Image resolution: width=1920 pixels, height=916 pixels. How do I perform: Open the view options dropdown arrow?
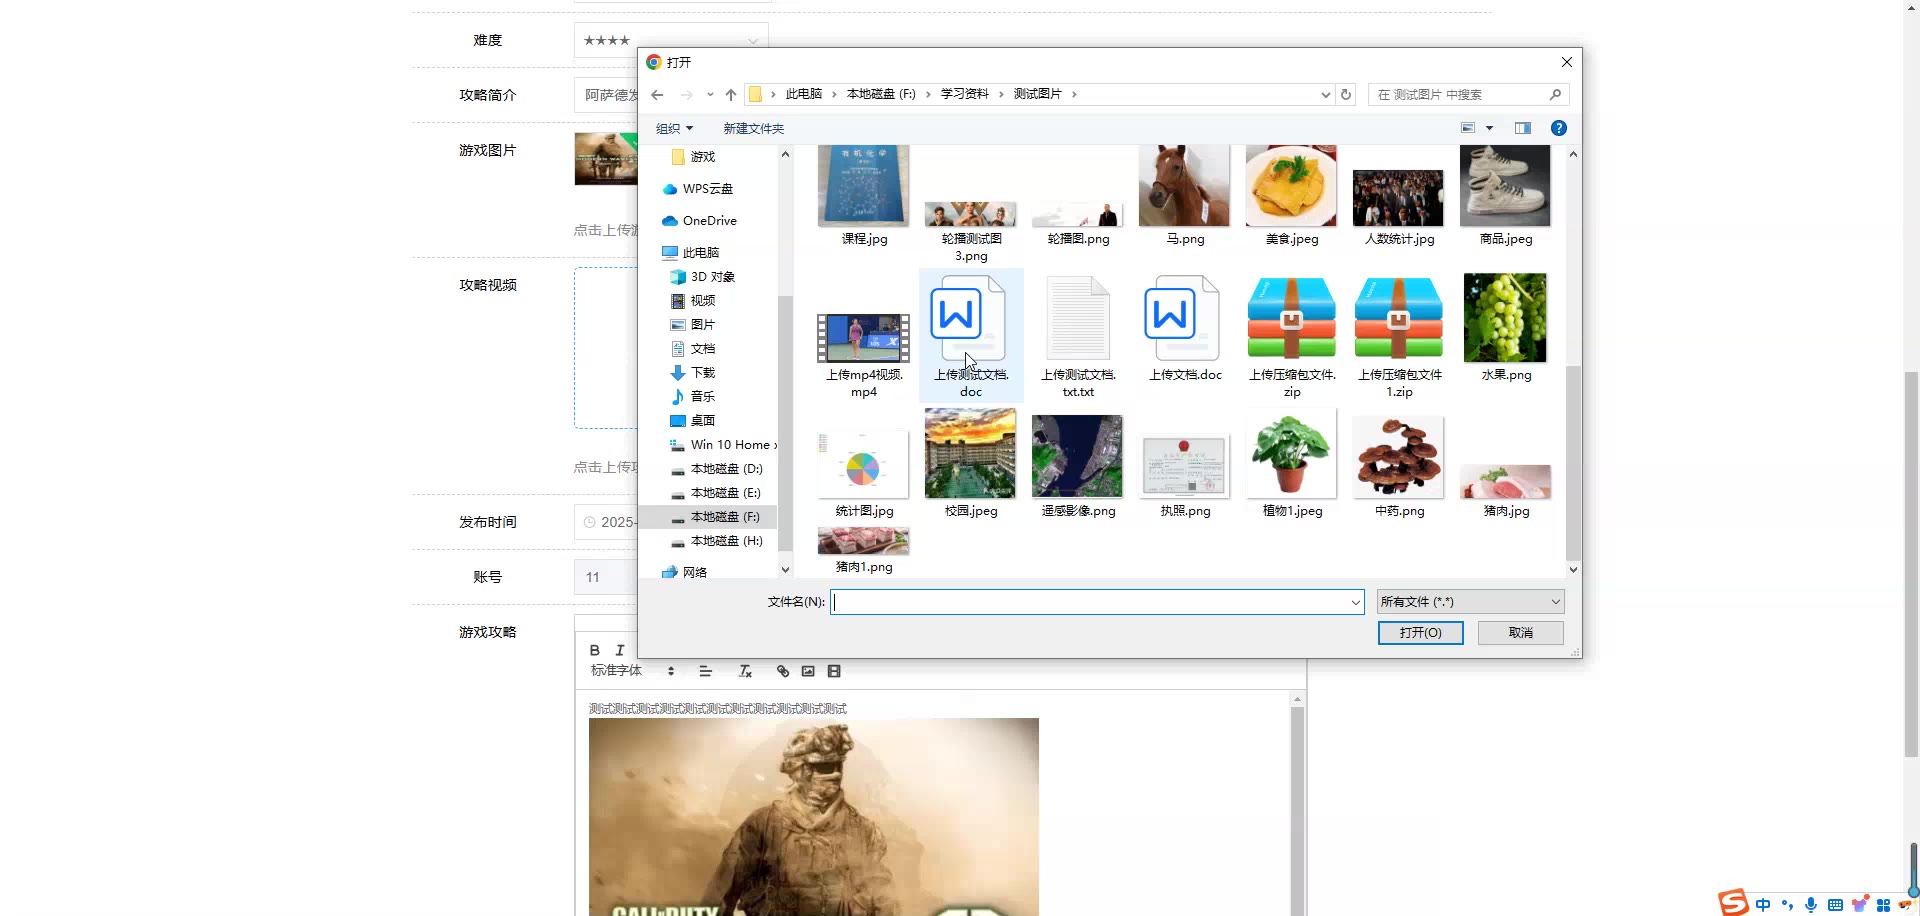point(1489,128)
